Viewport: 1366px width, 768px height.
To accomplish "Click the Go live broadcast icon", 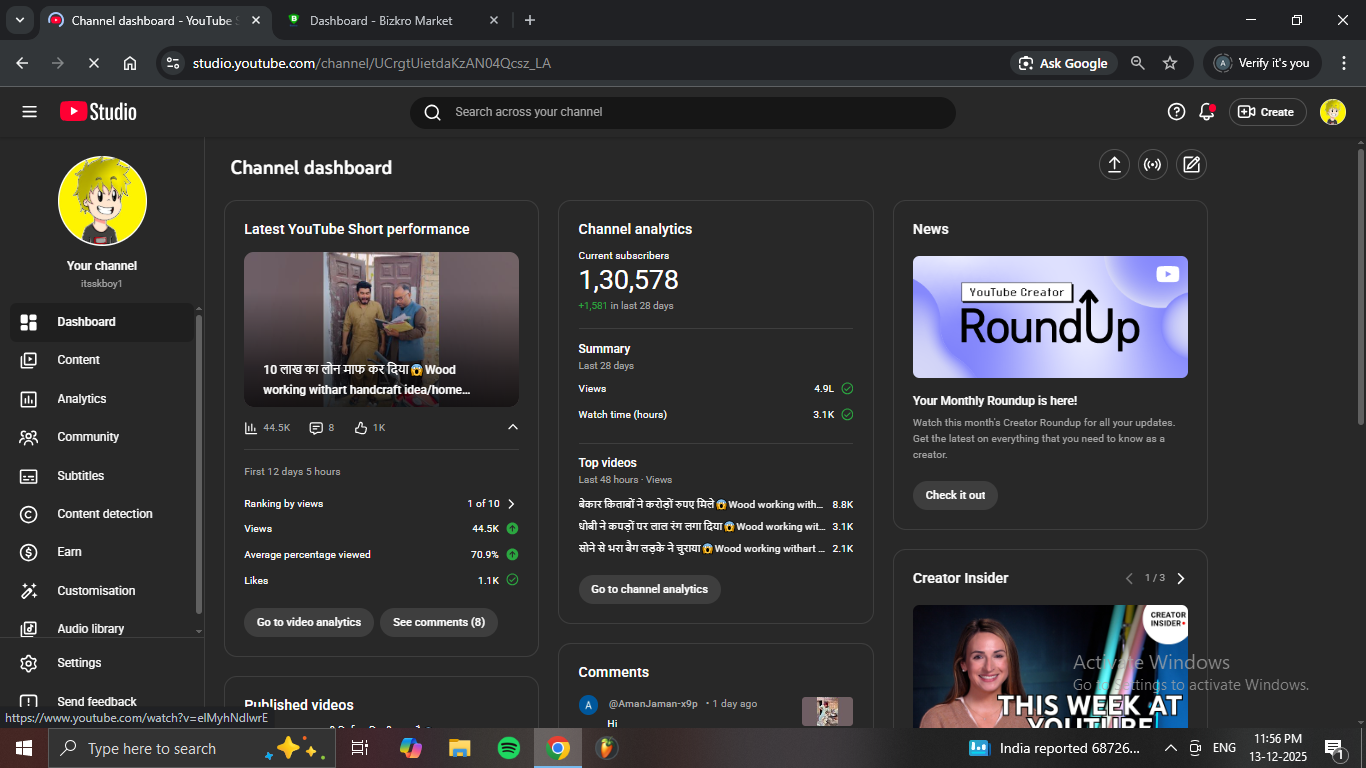I will 1153,165.
